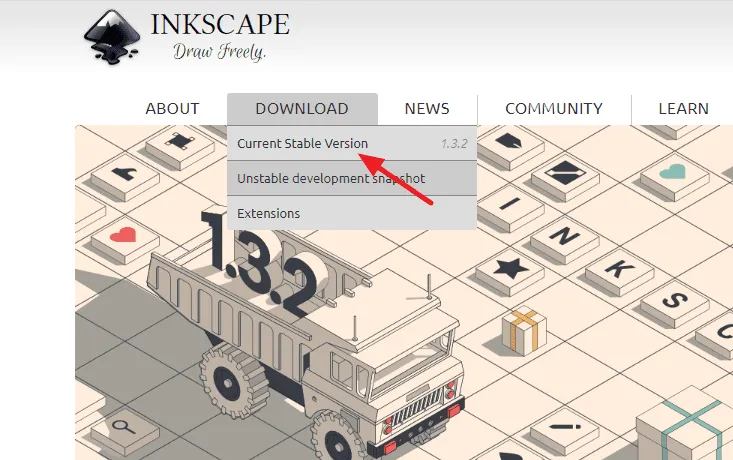Open the ABOUT menu
This screenshot has height=460, width=733.
[x=172, y=109]
